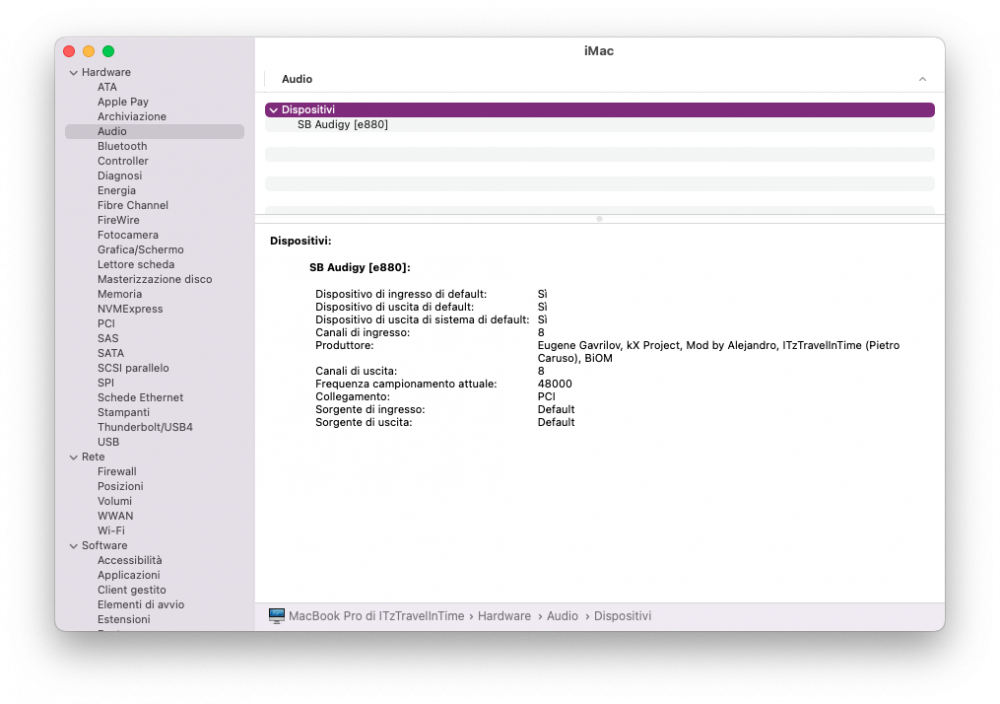Open Lettore scheda in the sidebar
Viewport: 1000px width, 704px height.
tap(136, 264)
